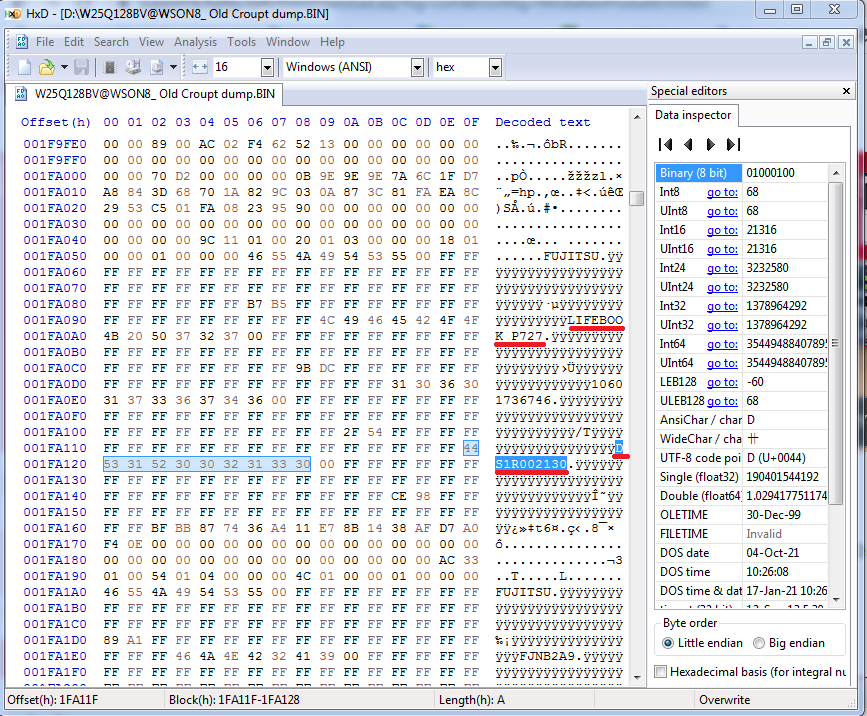This screenshot has height=716, width=867.
Task: Minimize the inner document window
Action: coord(809,42)
